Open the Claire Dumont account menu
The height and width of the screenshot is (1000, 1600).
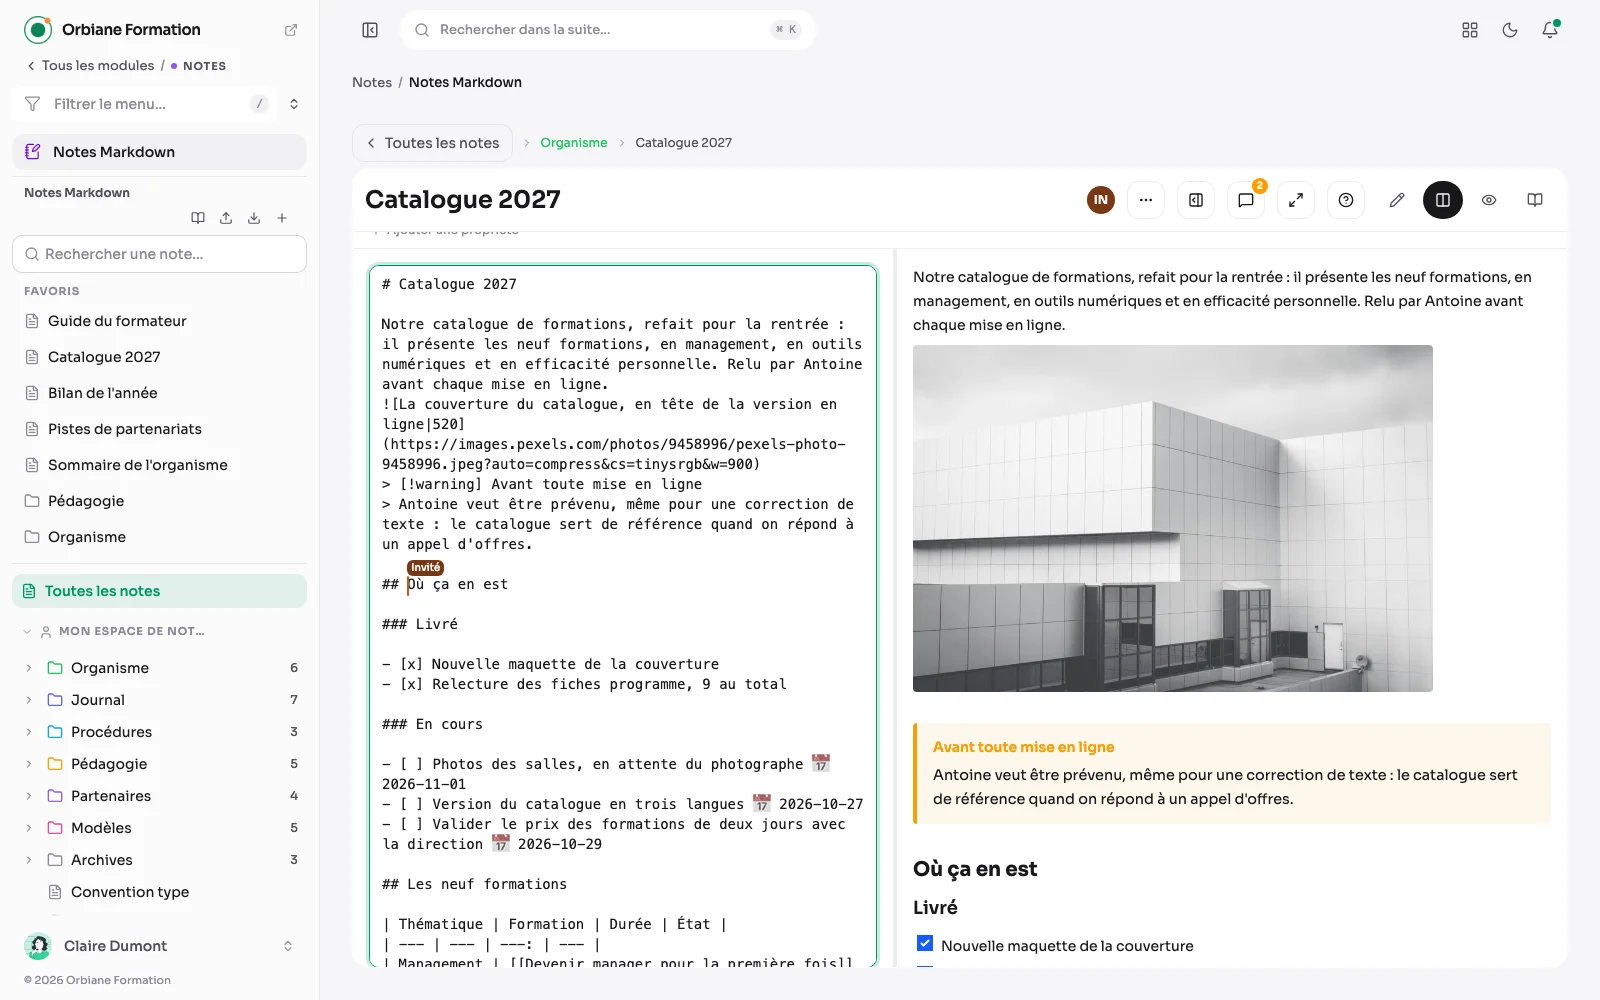160,946
